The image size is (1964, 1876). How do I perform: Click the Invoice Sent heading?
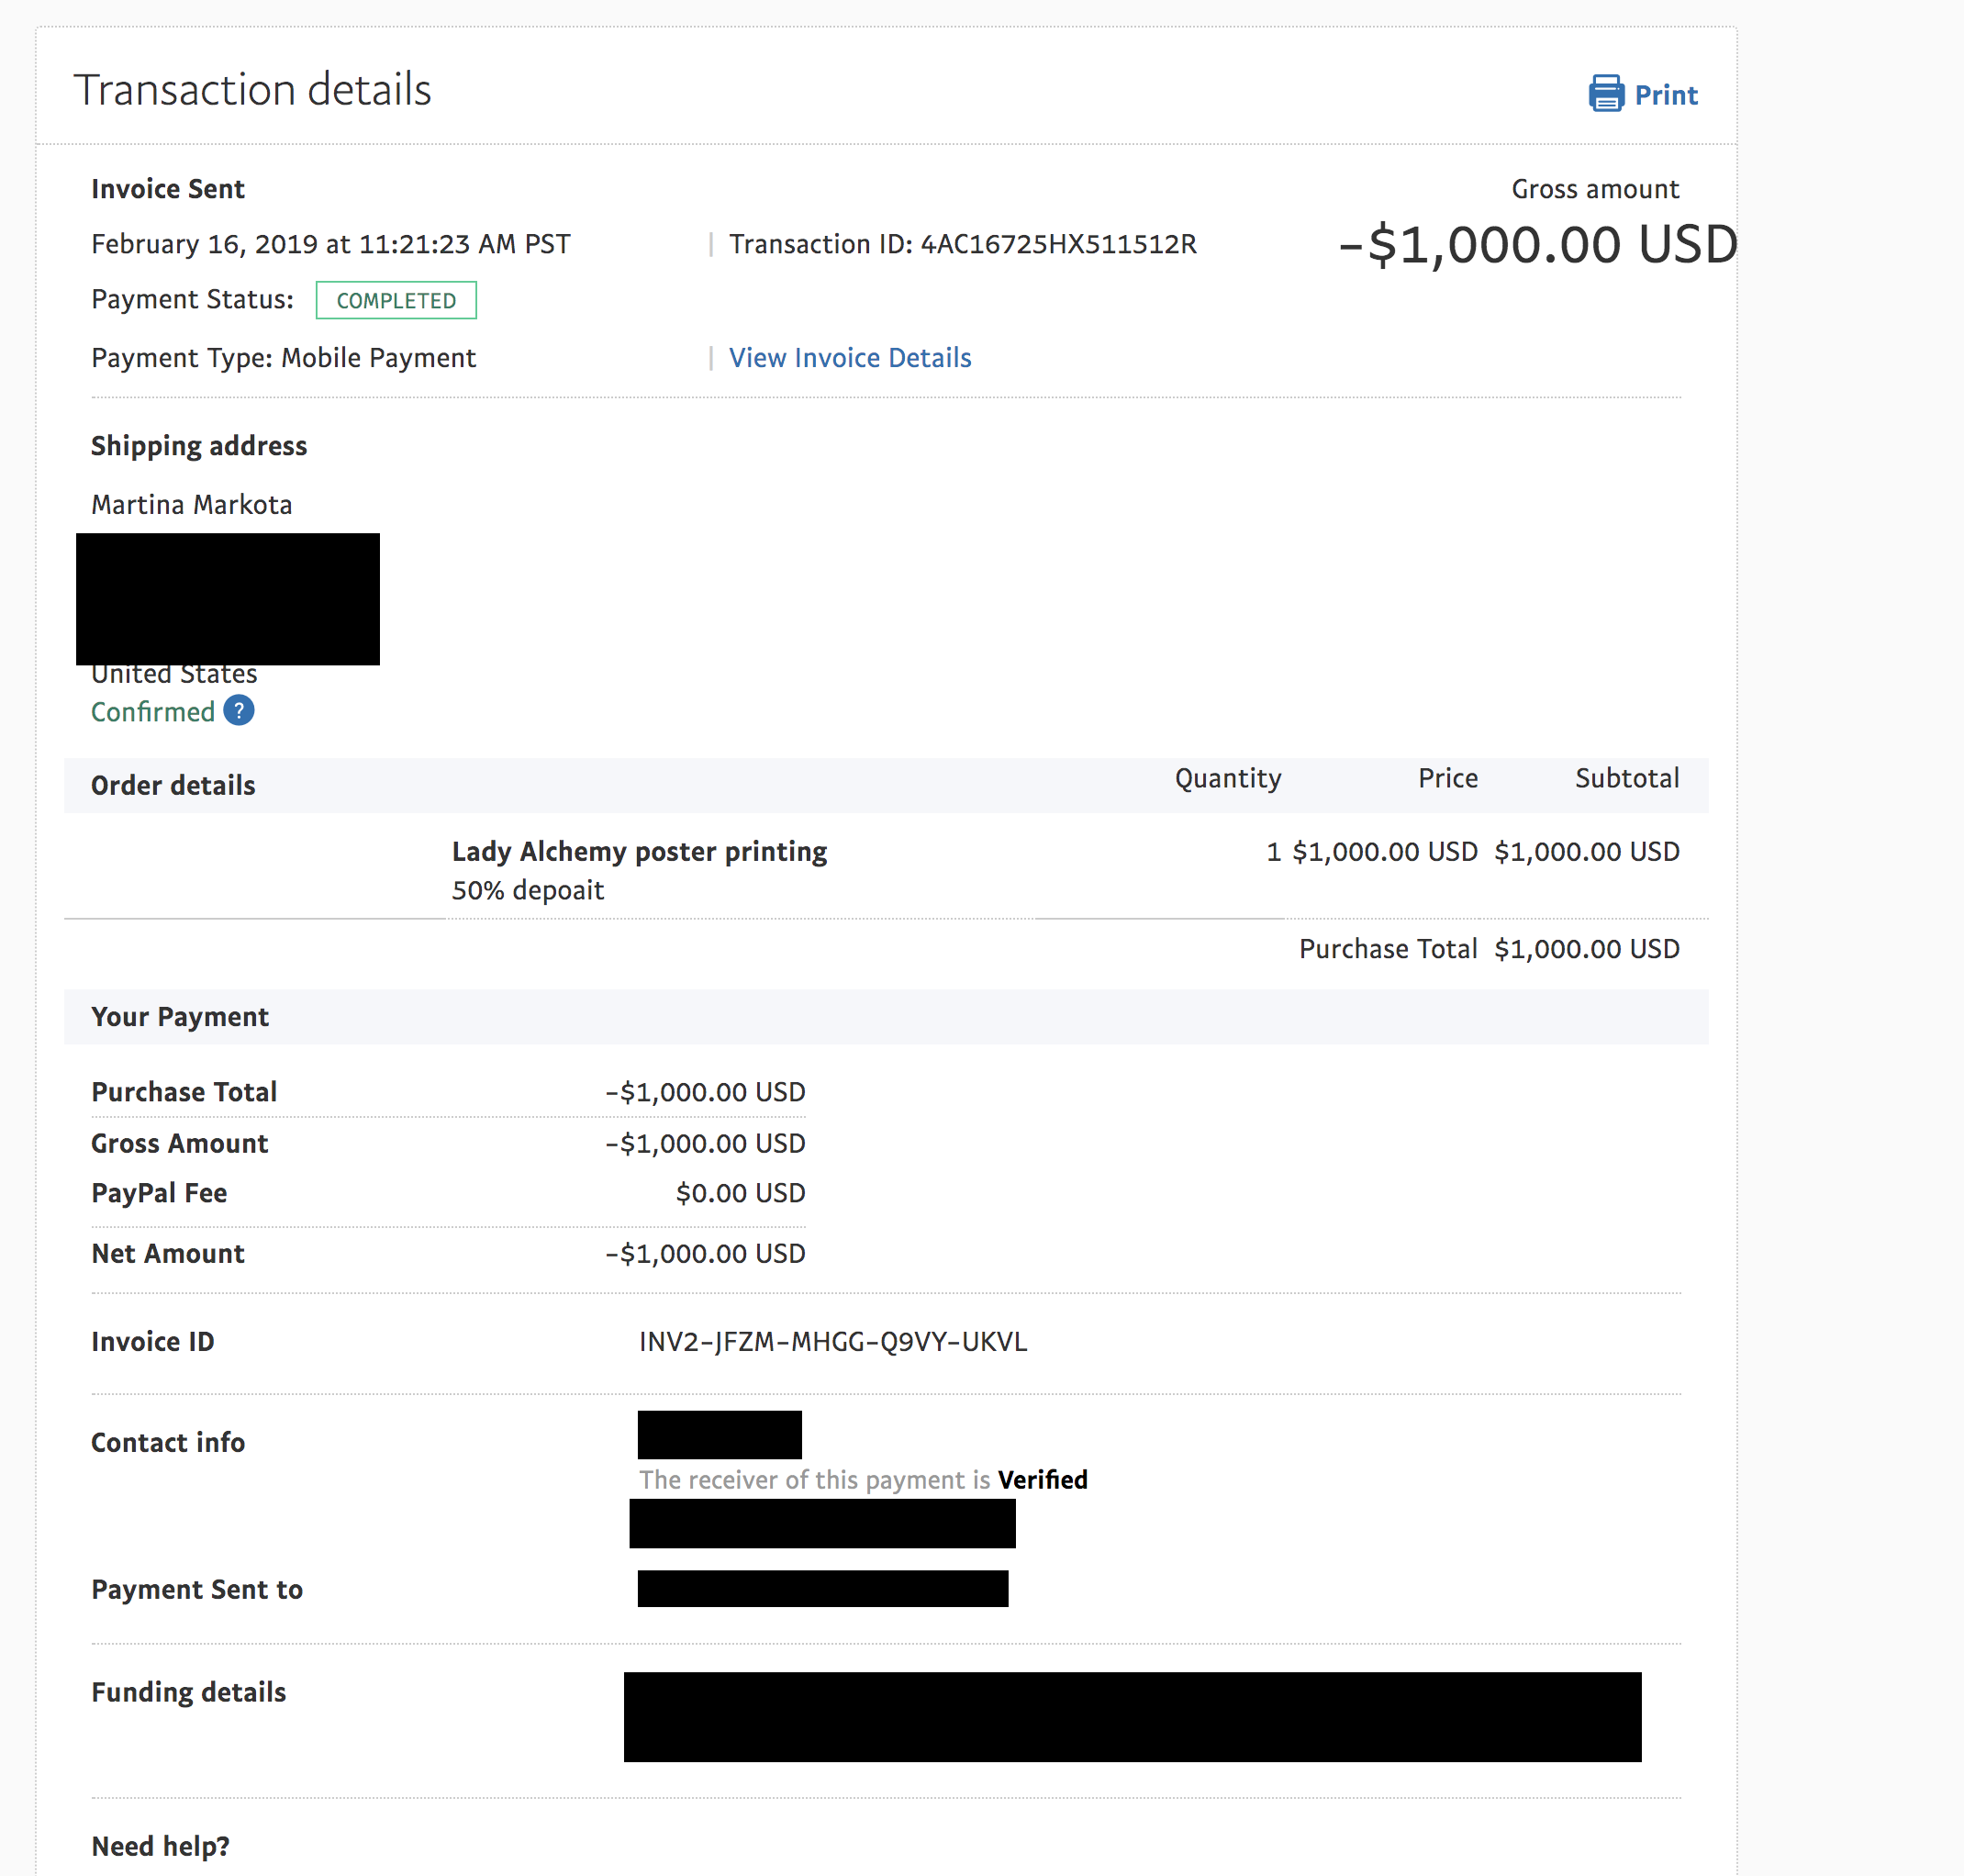click(x=168, y=189)
